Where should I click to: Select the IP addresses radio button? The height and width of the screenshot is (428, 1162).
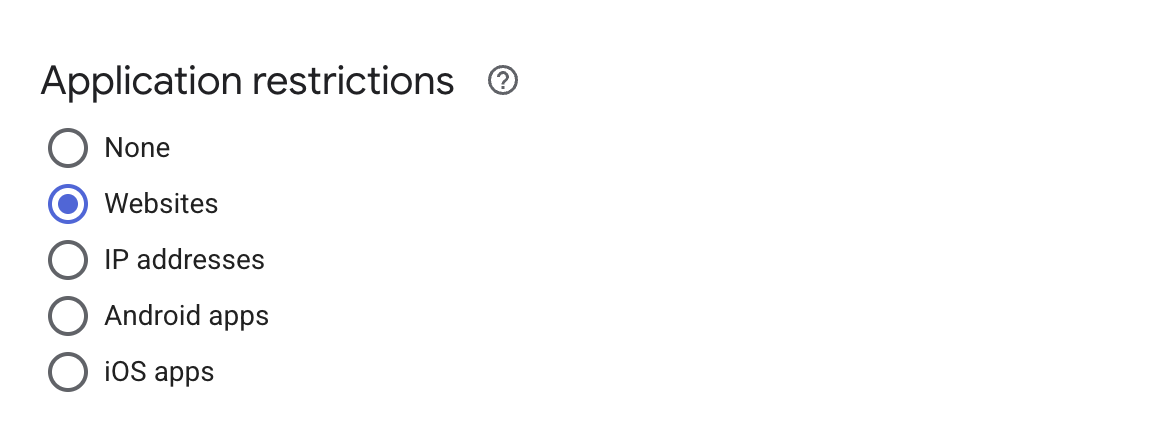click(67, 261)
